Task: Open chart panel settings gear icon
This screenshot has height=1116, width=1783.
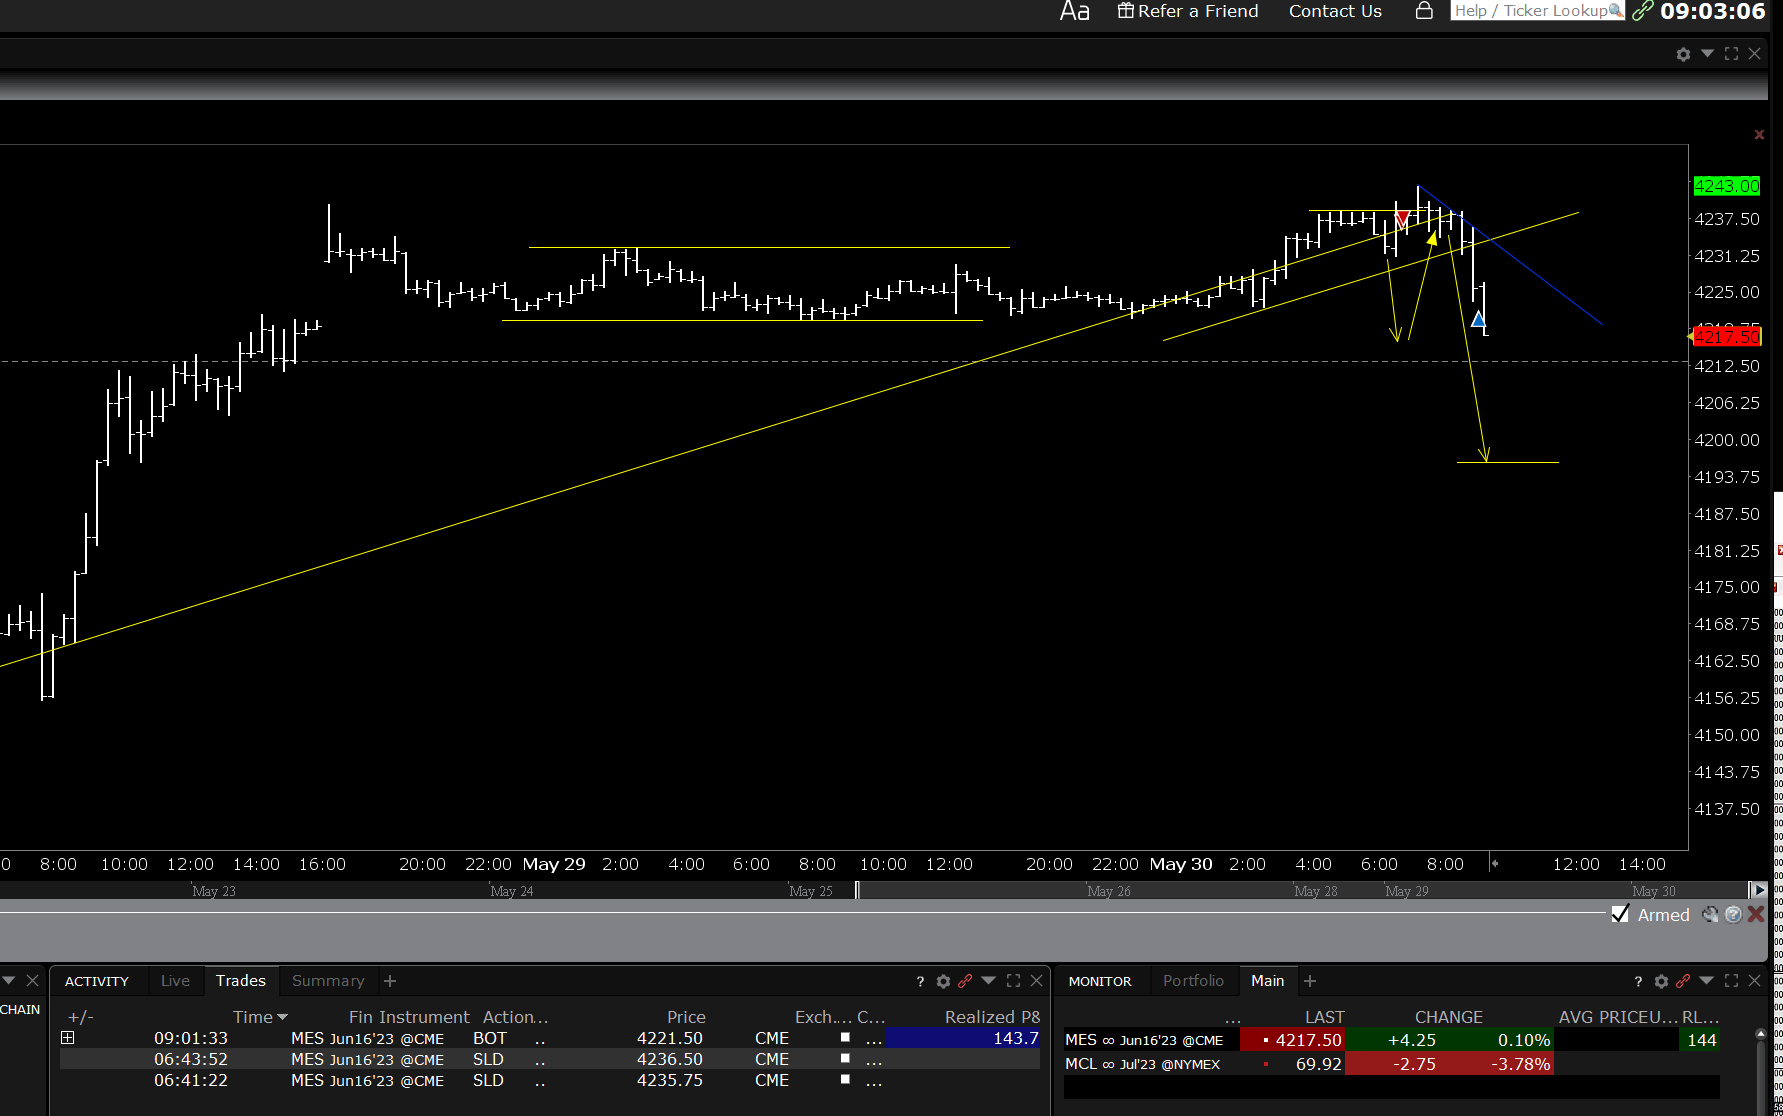Action: pyautogui.click(x=1683, y=54)
